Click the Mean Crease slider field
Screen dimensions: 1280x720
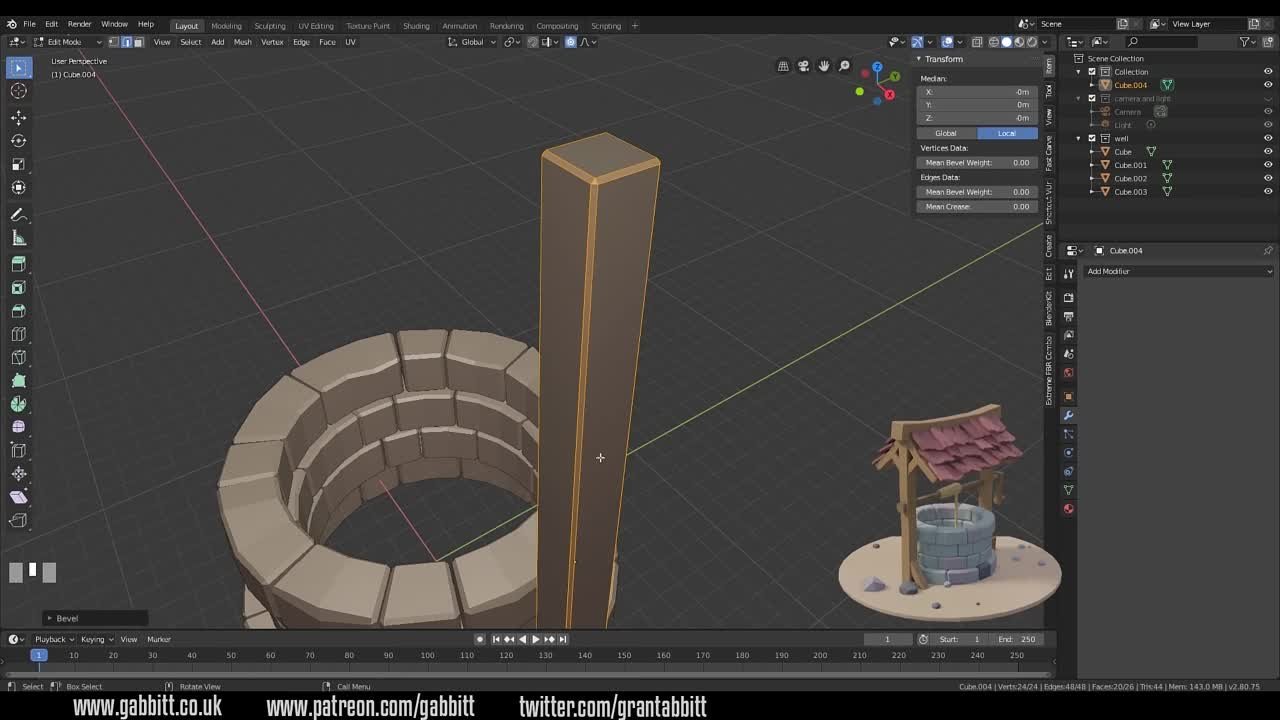pyautogui.click(x=977, y=206)
